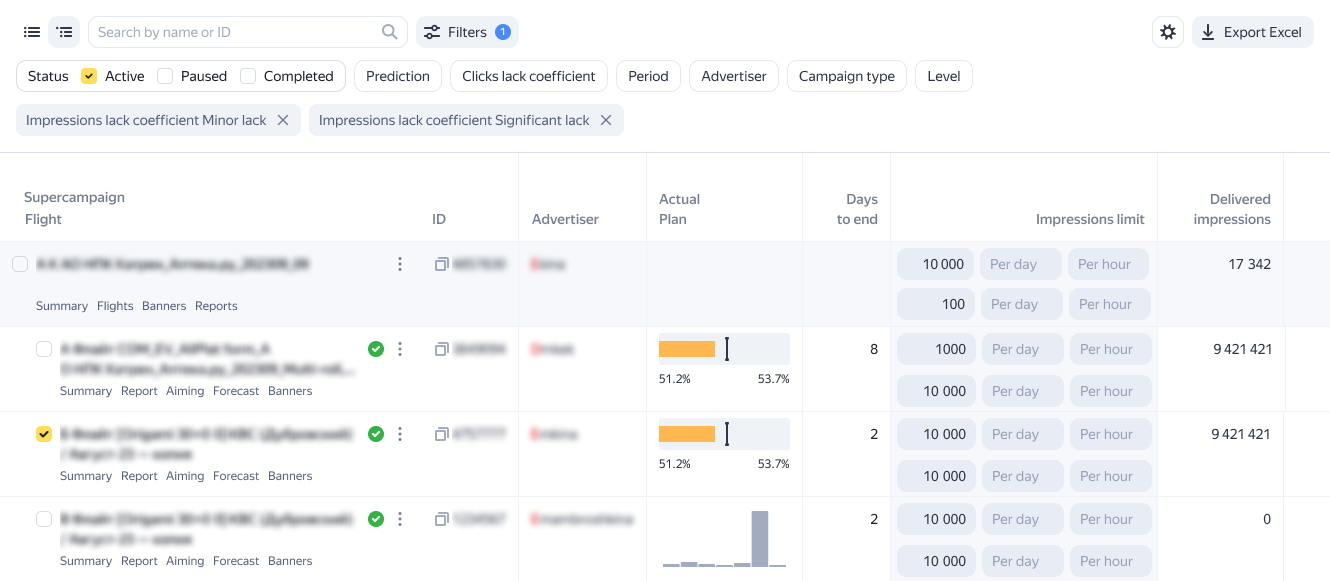
Task: Open Report link of the last flight
Action: coord(139,561)
